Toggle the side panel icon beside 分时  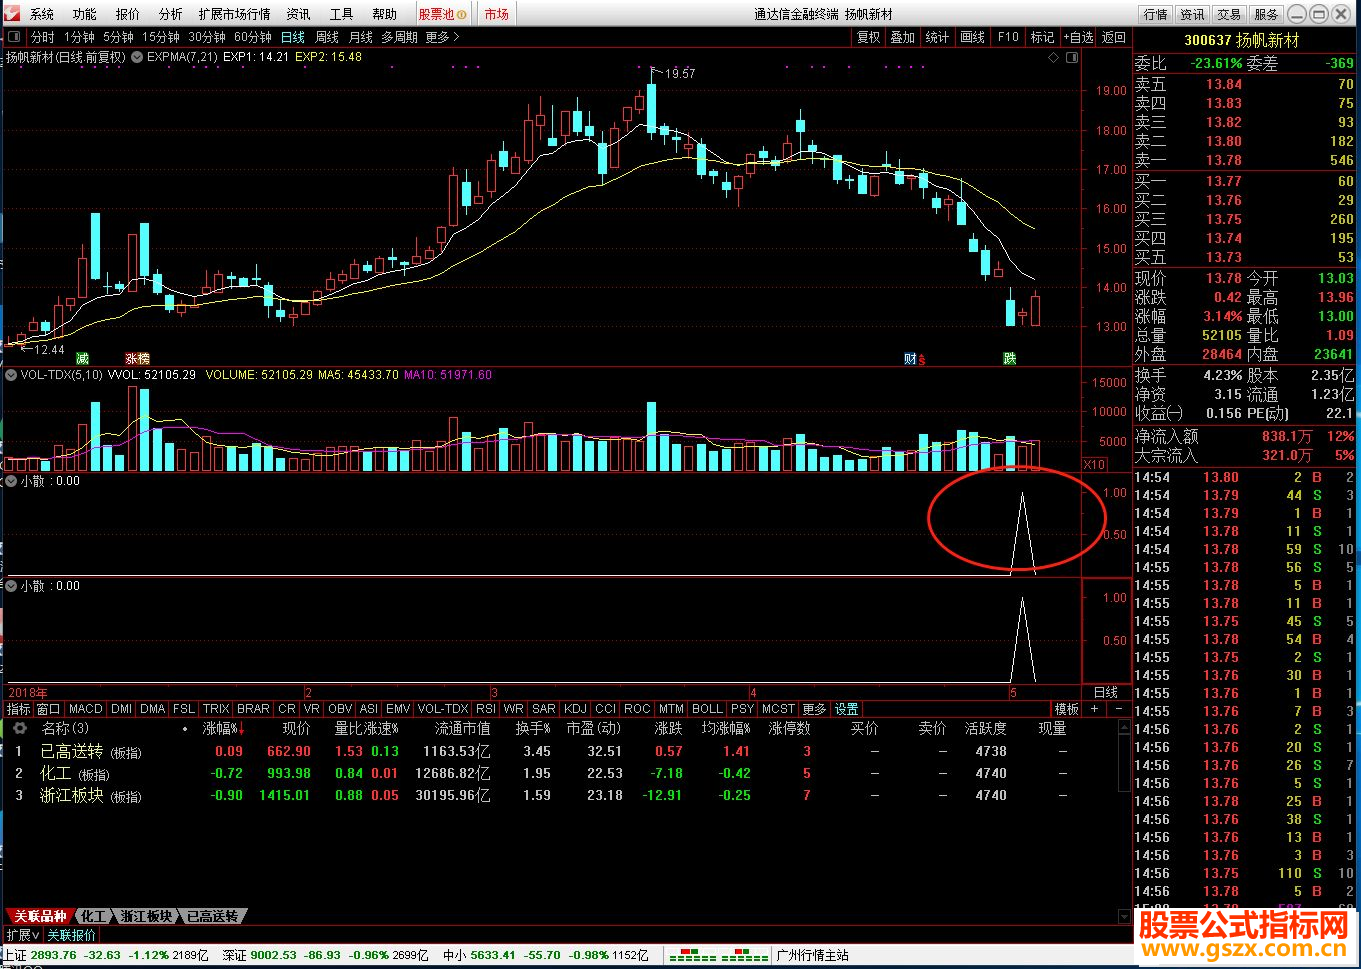click(14, 37)
